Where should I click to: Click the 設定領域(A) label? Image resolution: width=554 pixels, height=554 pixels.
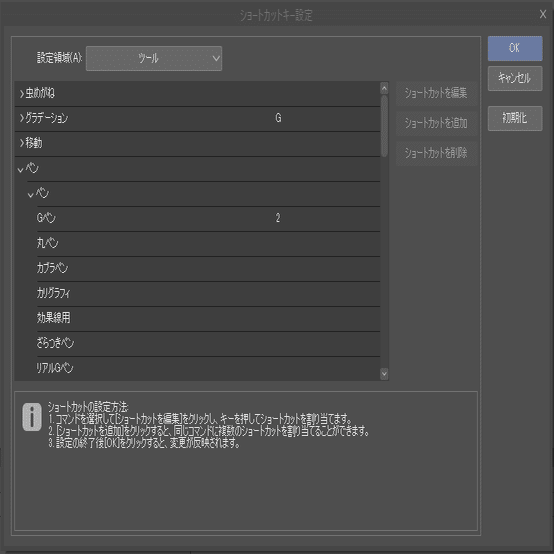coord(59,58)
